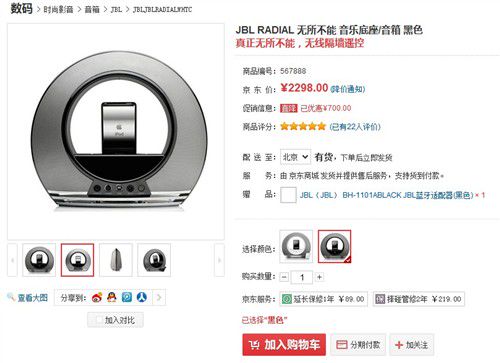
Task: Open 查看大图 magnifier to enlarge image
Action: [x=28, y=297]
